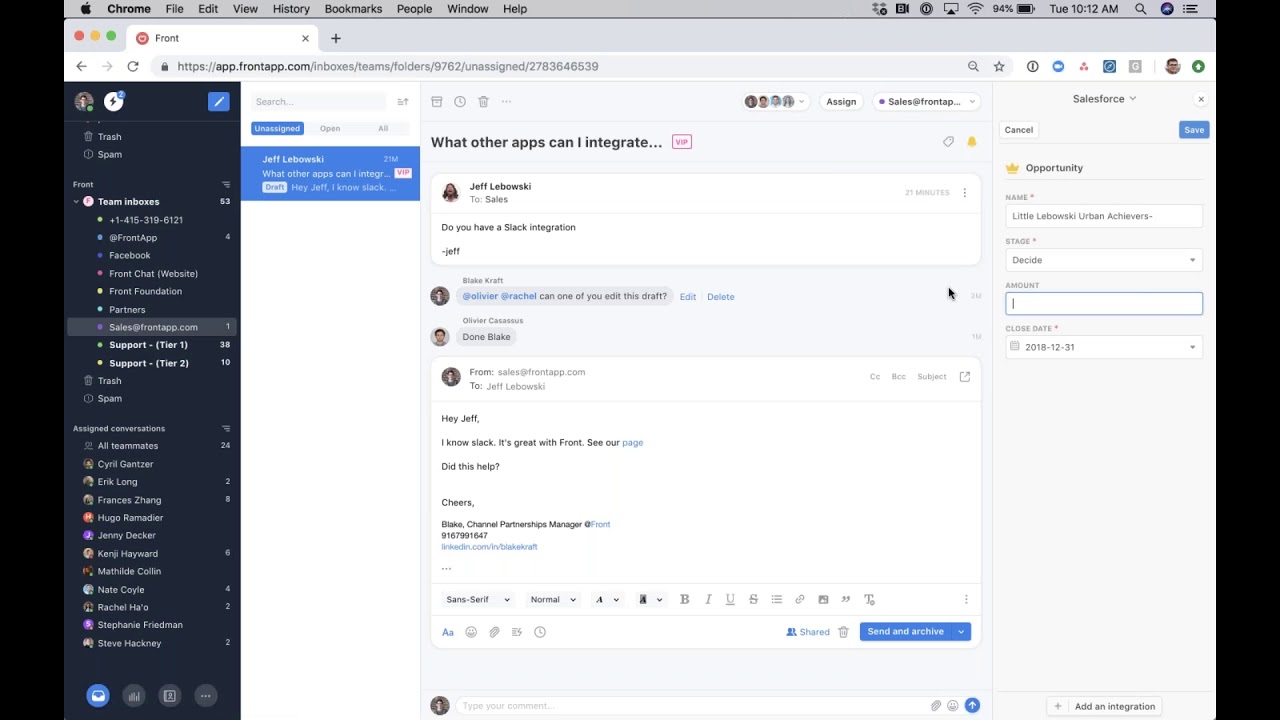1280x720 pixels.
Task: Click the Type your comment field
Action: pyautogui.click(x=690, y=706)
